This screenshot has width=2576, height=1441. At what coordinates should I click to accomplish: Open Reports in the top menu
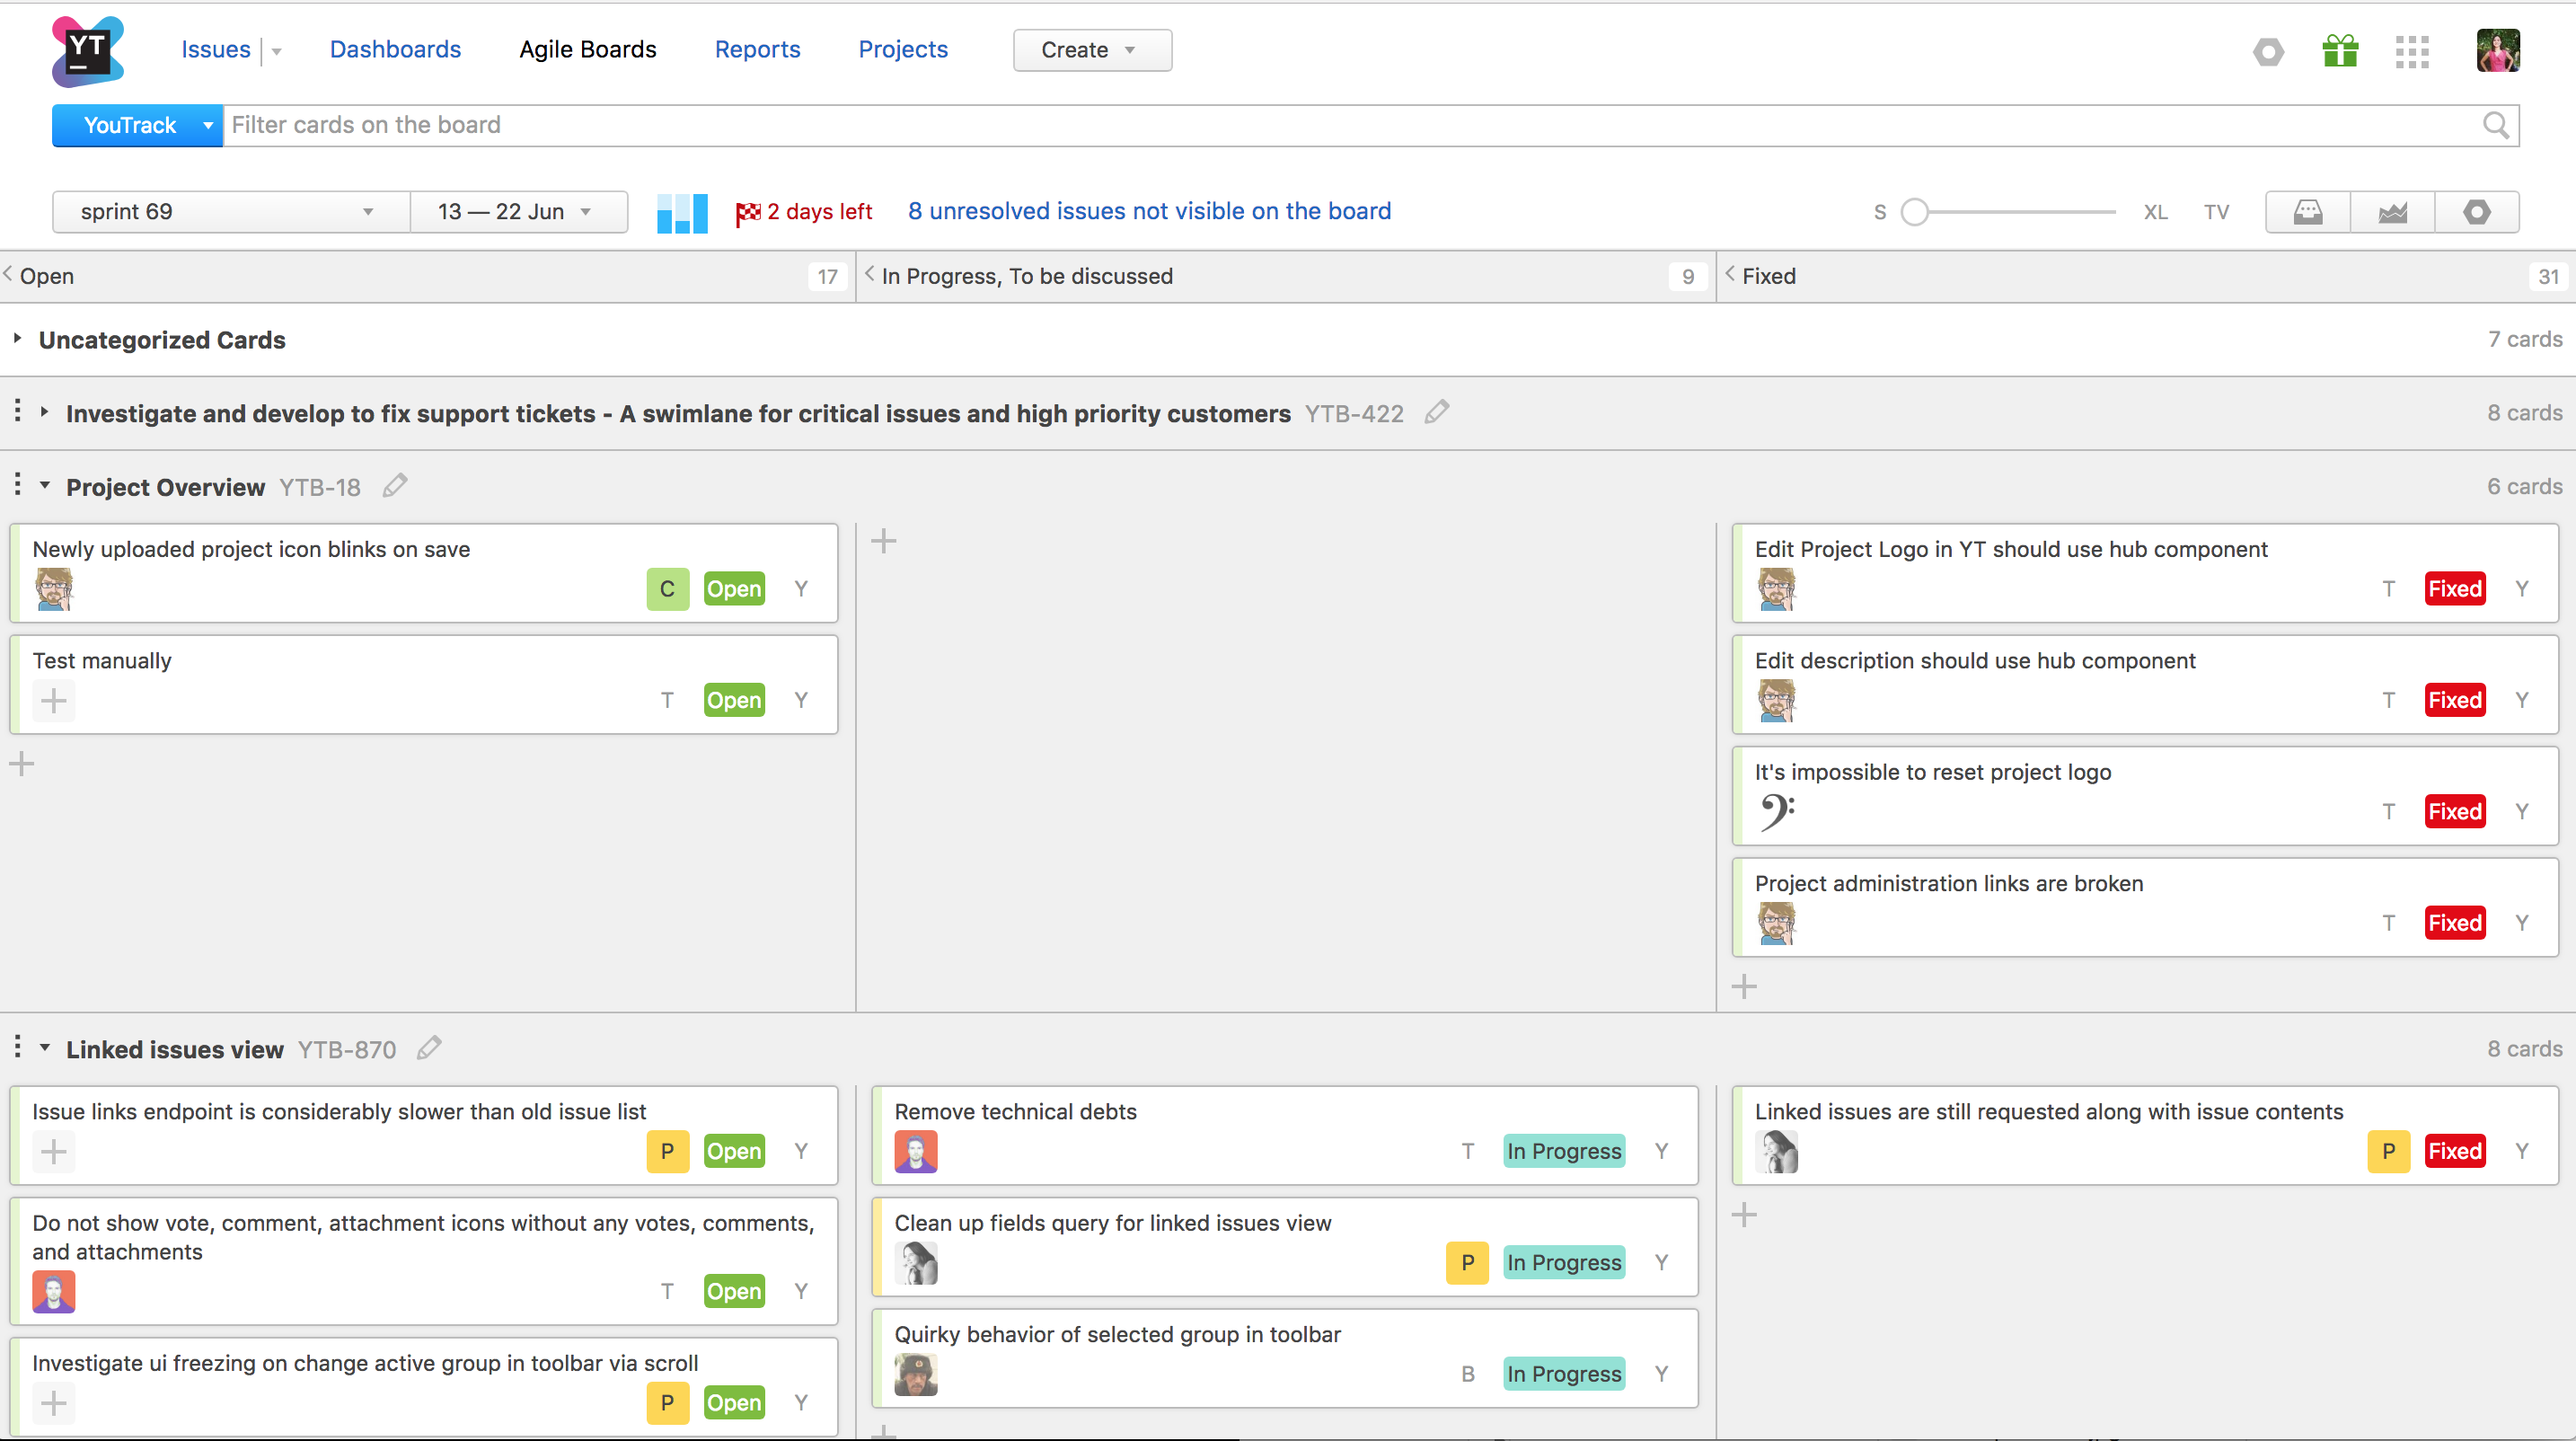pyautogui.click(x=757, y=49)
